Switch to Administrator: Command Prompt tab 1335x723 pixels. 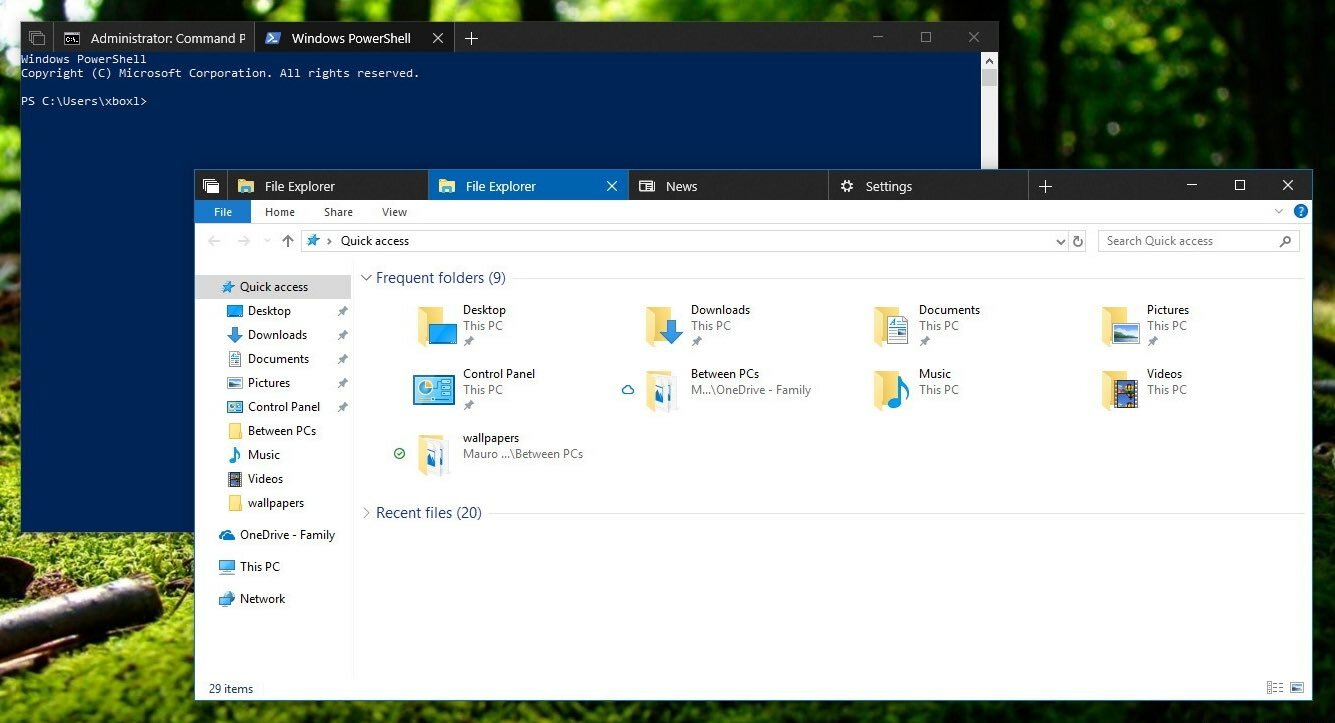click(154, 38)
